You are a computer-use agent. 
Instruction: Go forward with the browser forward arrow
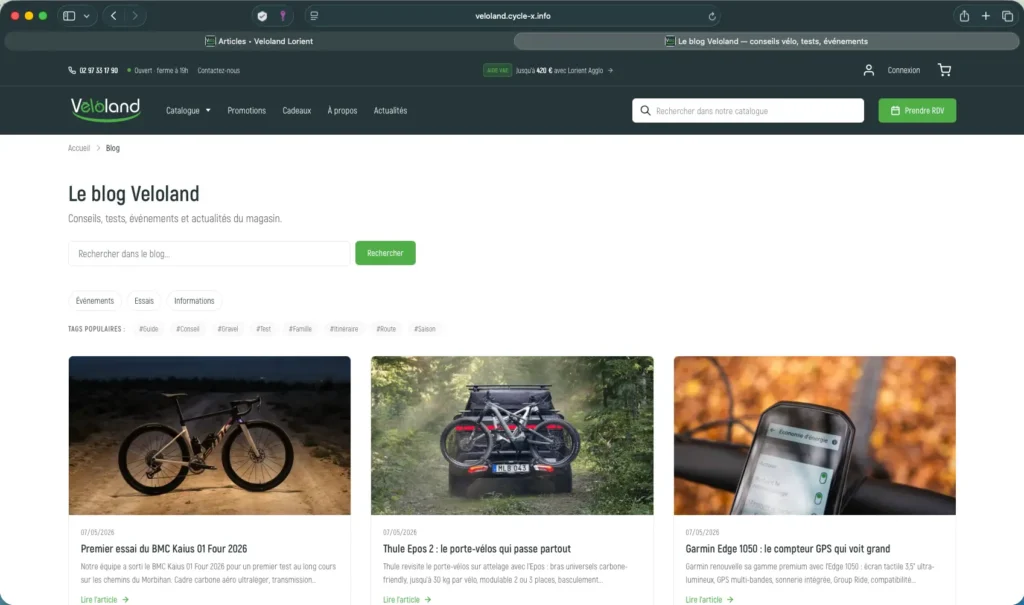pos(135,16)
